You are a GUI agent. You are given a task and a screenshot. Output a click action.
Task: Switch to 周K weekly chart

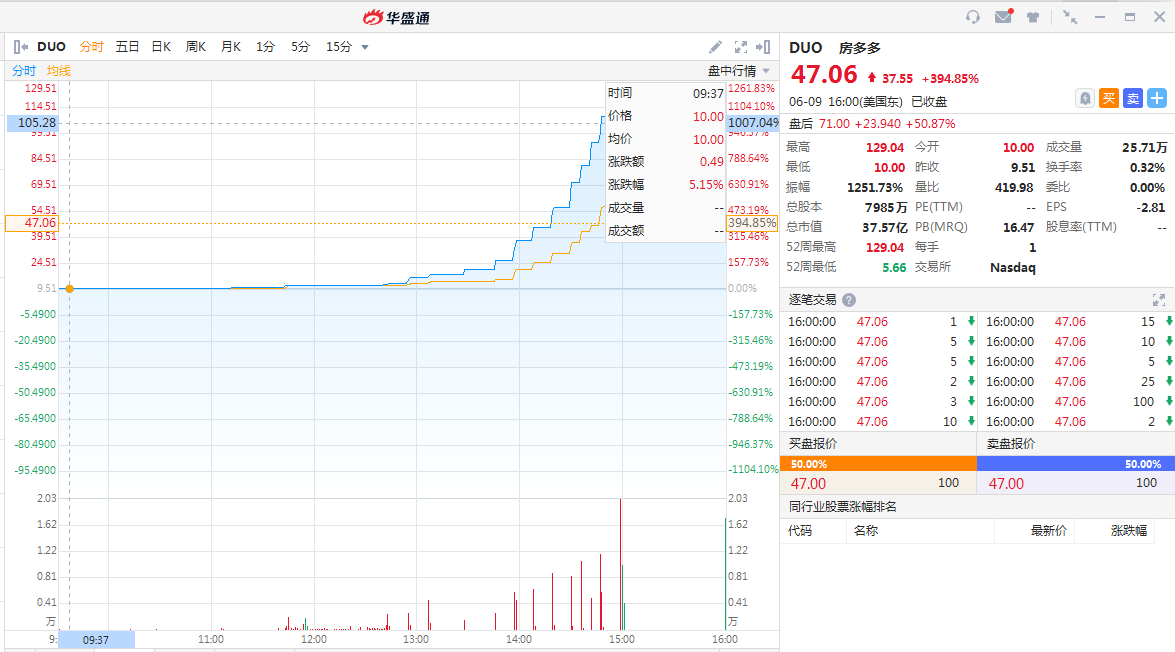point(196,46)
